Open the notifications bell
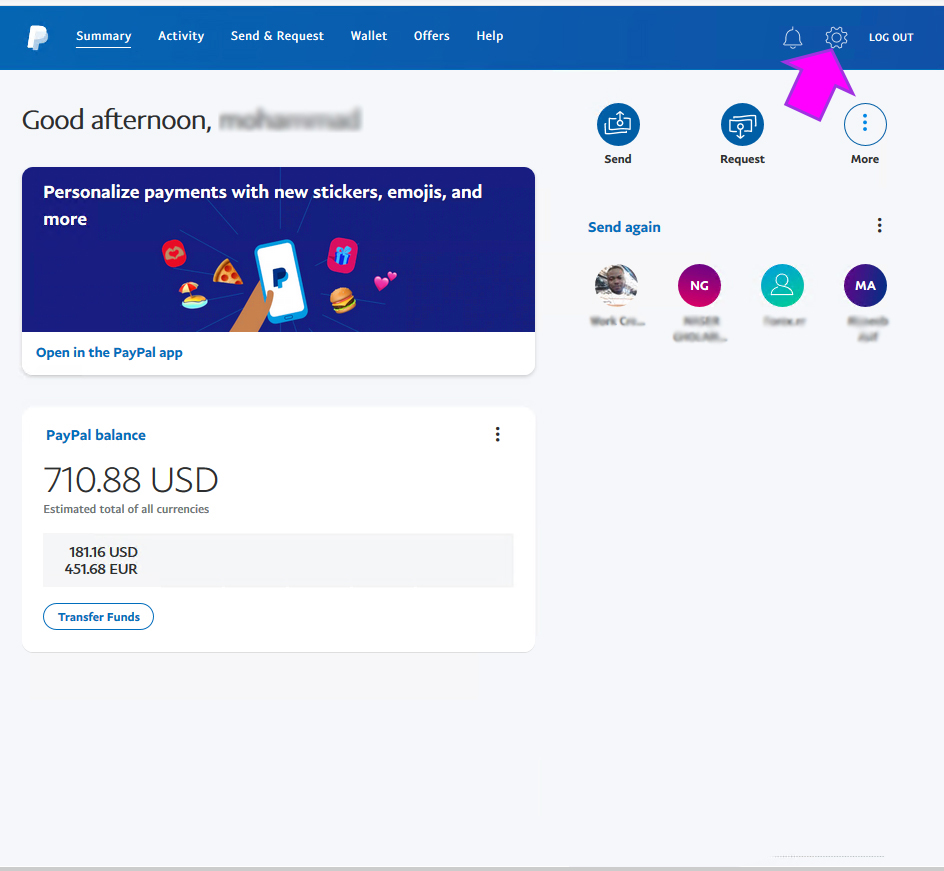944x871 pixels. pos(792,37)
